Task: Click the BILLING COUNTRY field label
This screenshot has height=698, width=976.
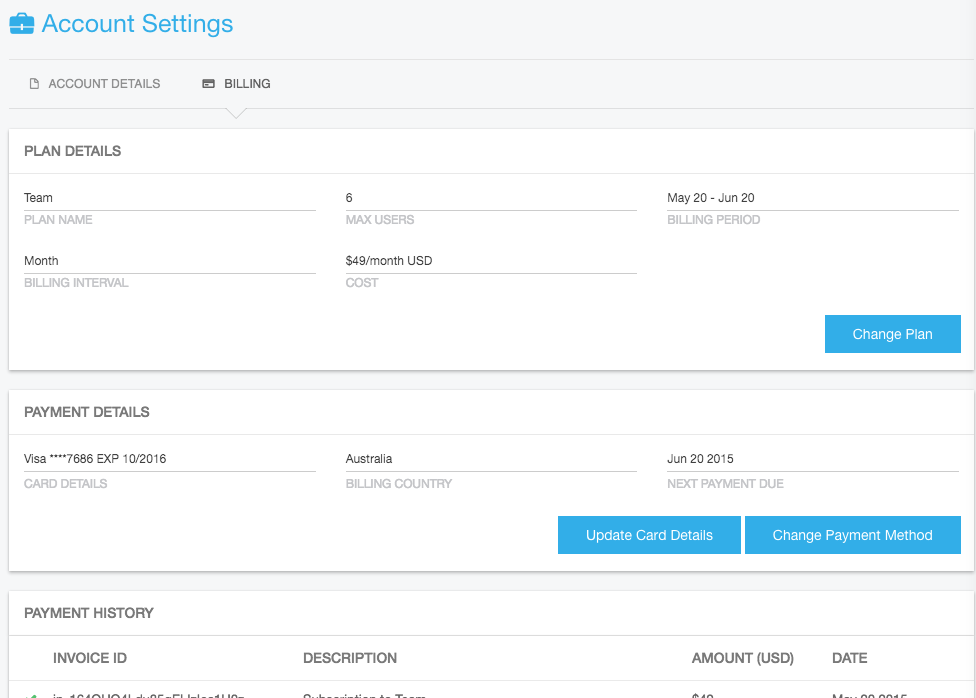Action: click(x=399, y=484)
